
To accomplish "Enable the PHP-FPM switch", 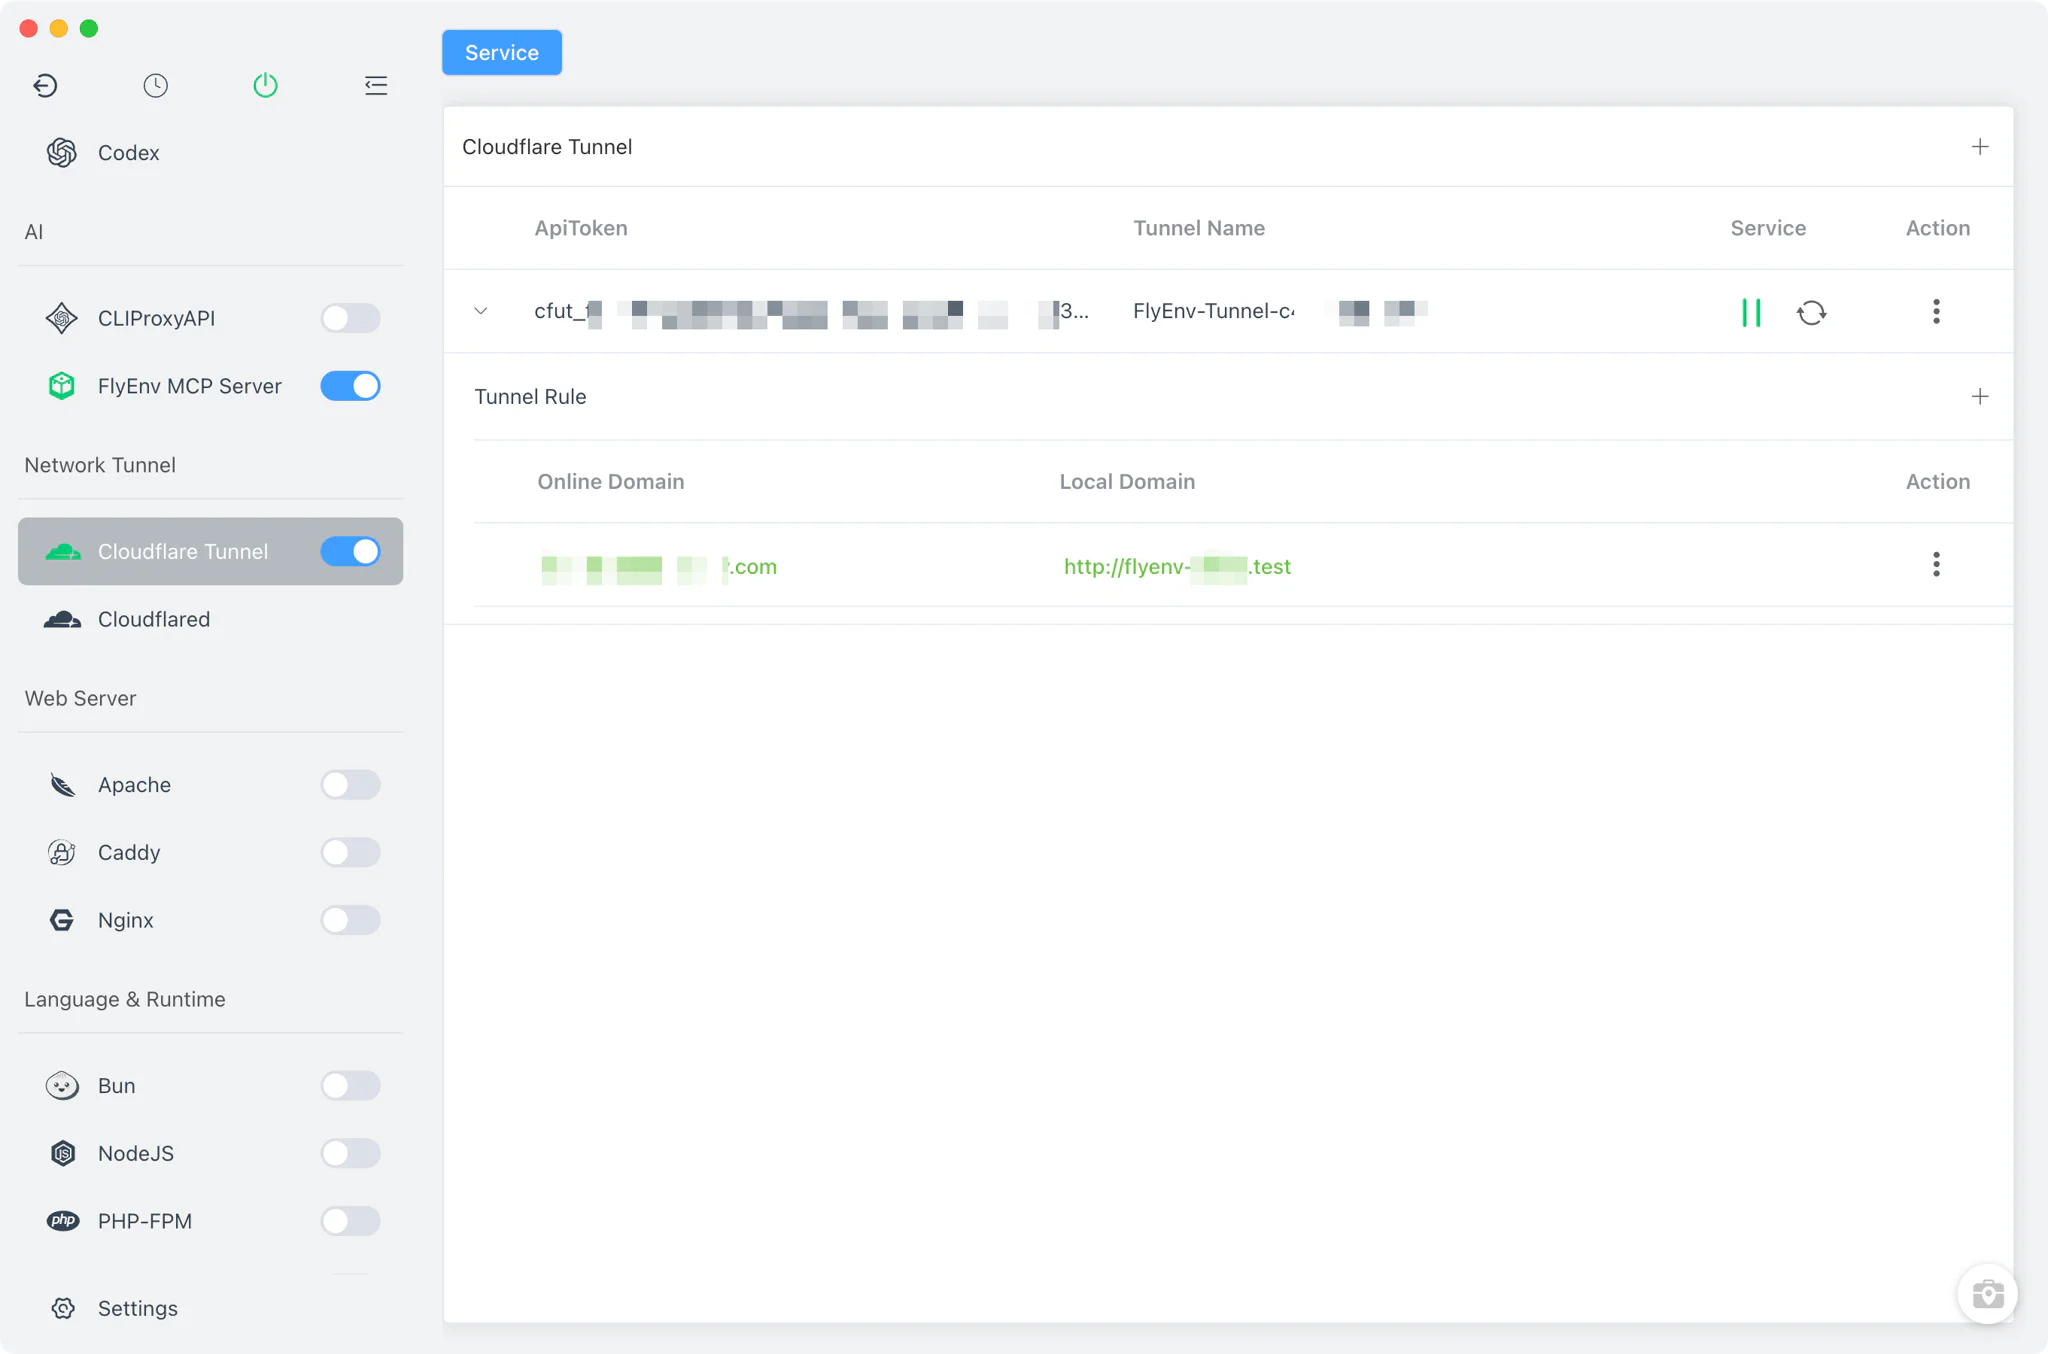I will pos(350,1221).
